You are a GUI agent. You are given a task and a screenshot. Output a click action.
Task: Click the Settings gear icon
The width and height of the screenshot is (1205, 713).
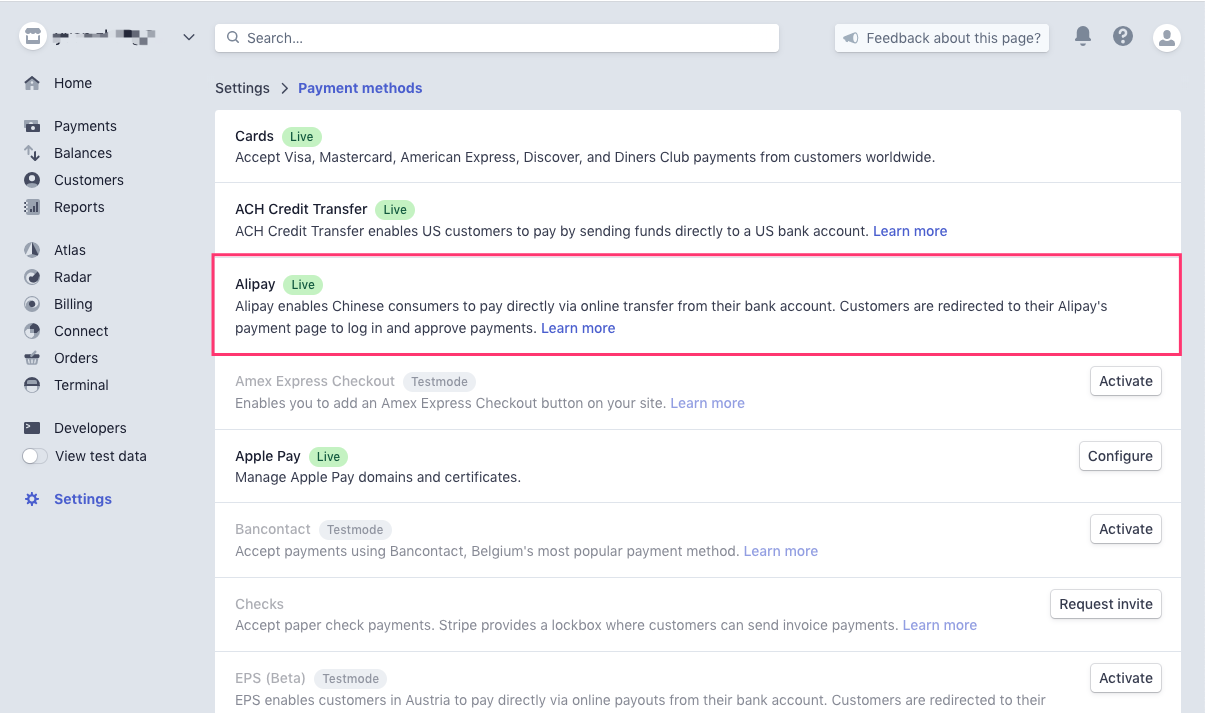pyautogui.click(x=33, y=499)
